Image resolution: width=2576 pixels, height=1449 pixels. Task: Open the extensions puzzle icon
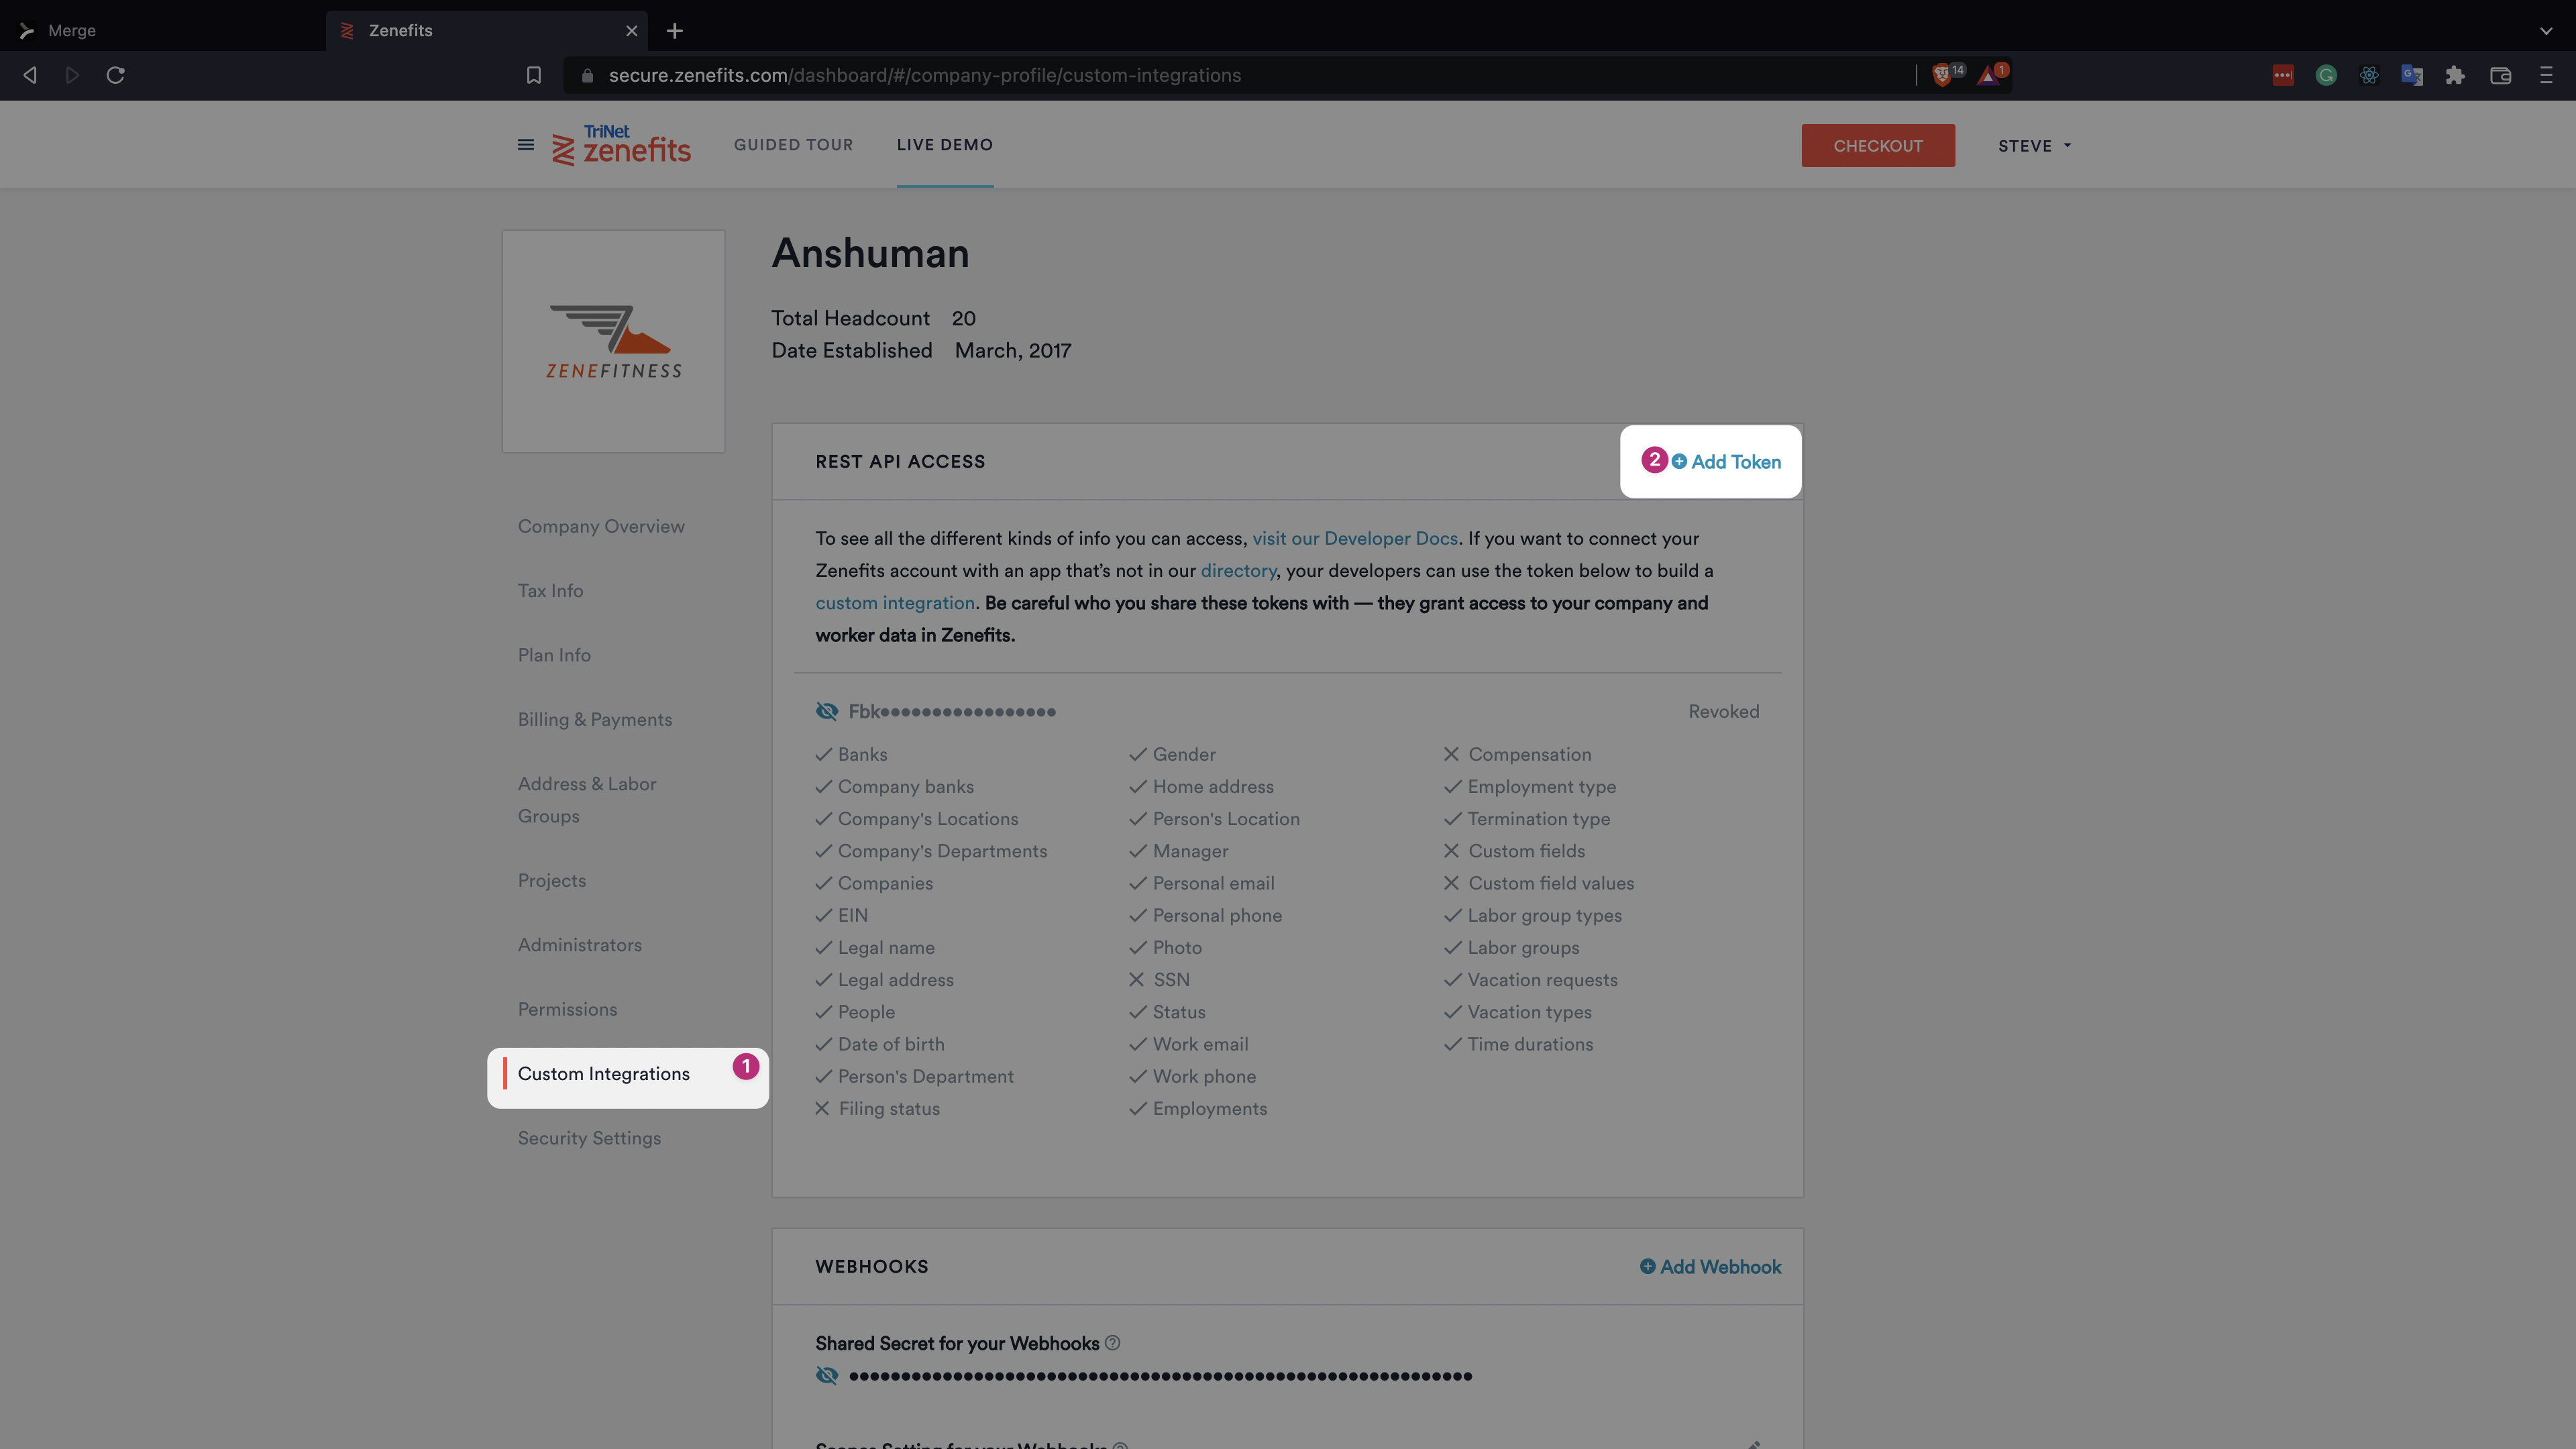coord(2455,75)
